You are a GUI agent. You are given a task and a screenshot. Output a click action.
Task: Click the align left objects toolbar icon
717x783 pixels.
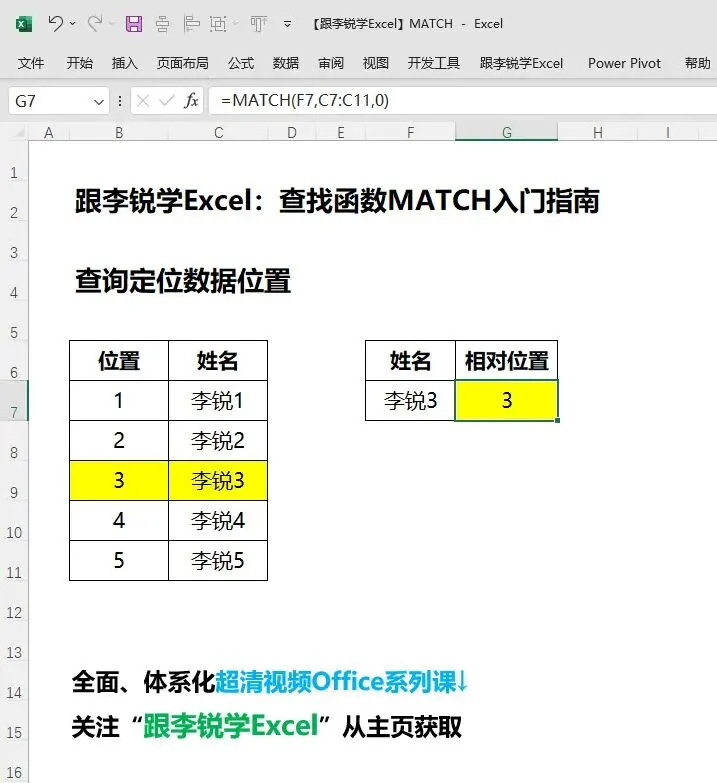[x=191, y=23]
